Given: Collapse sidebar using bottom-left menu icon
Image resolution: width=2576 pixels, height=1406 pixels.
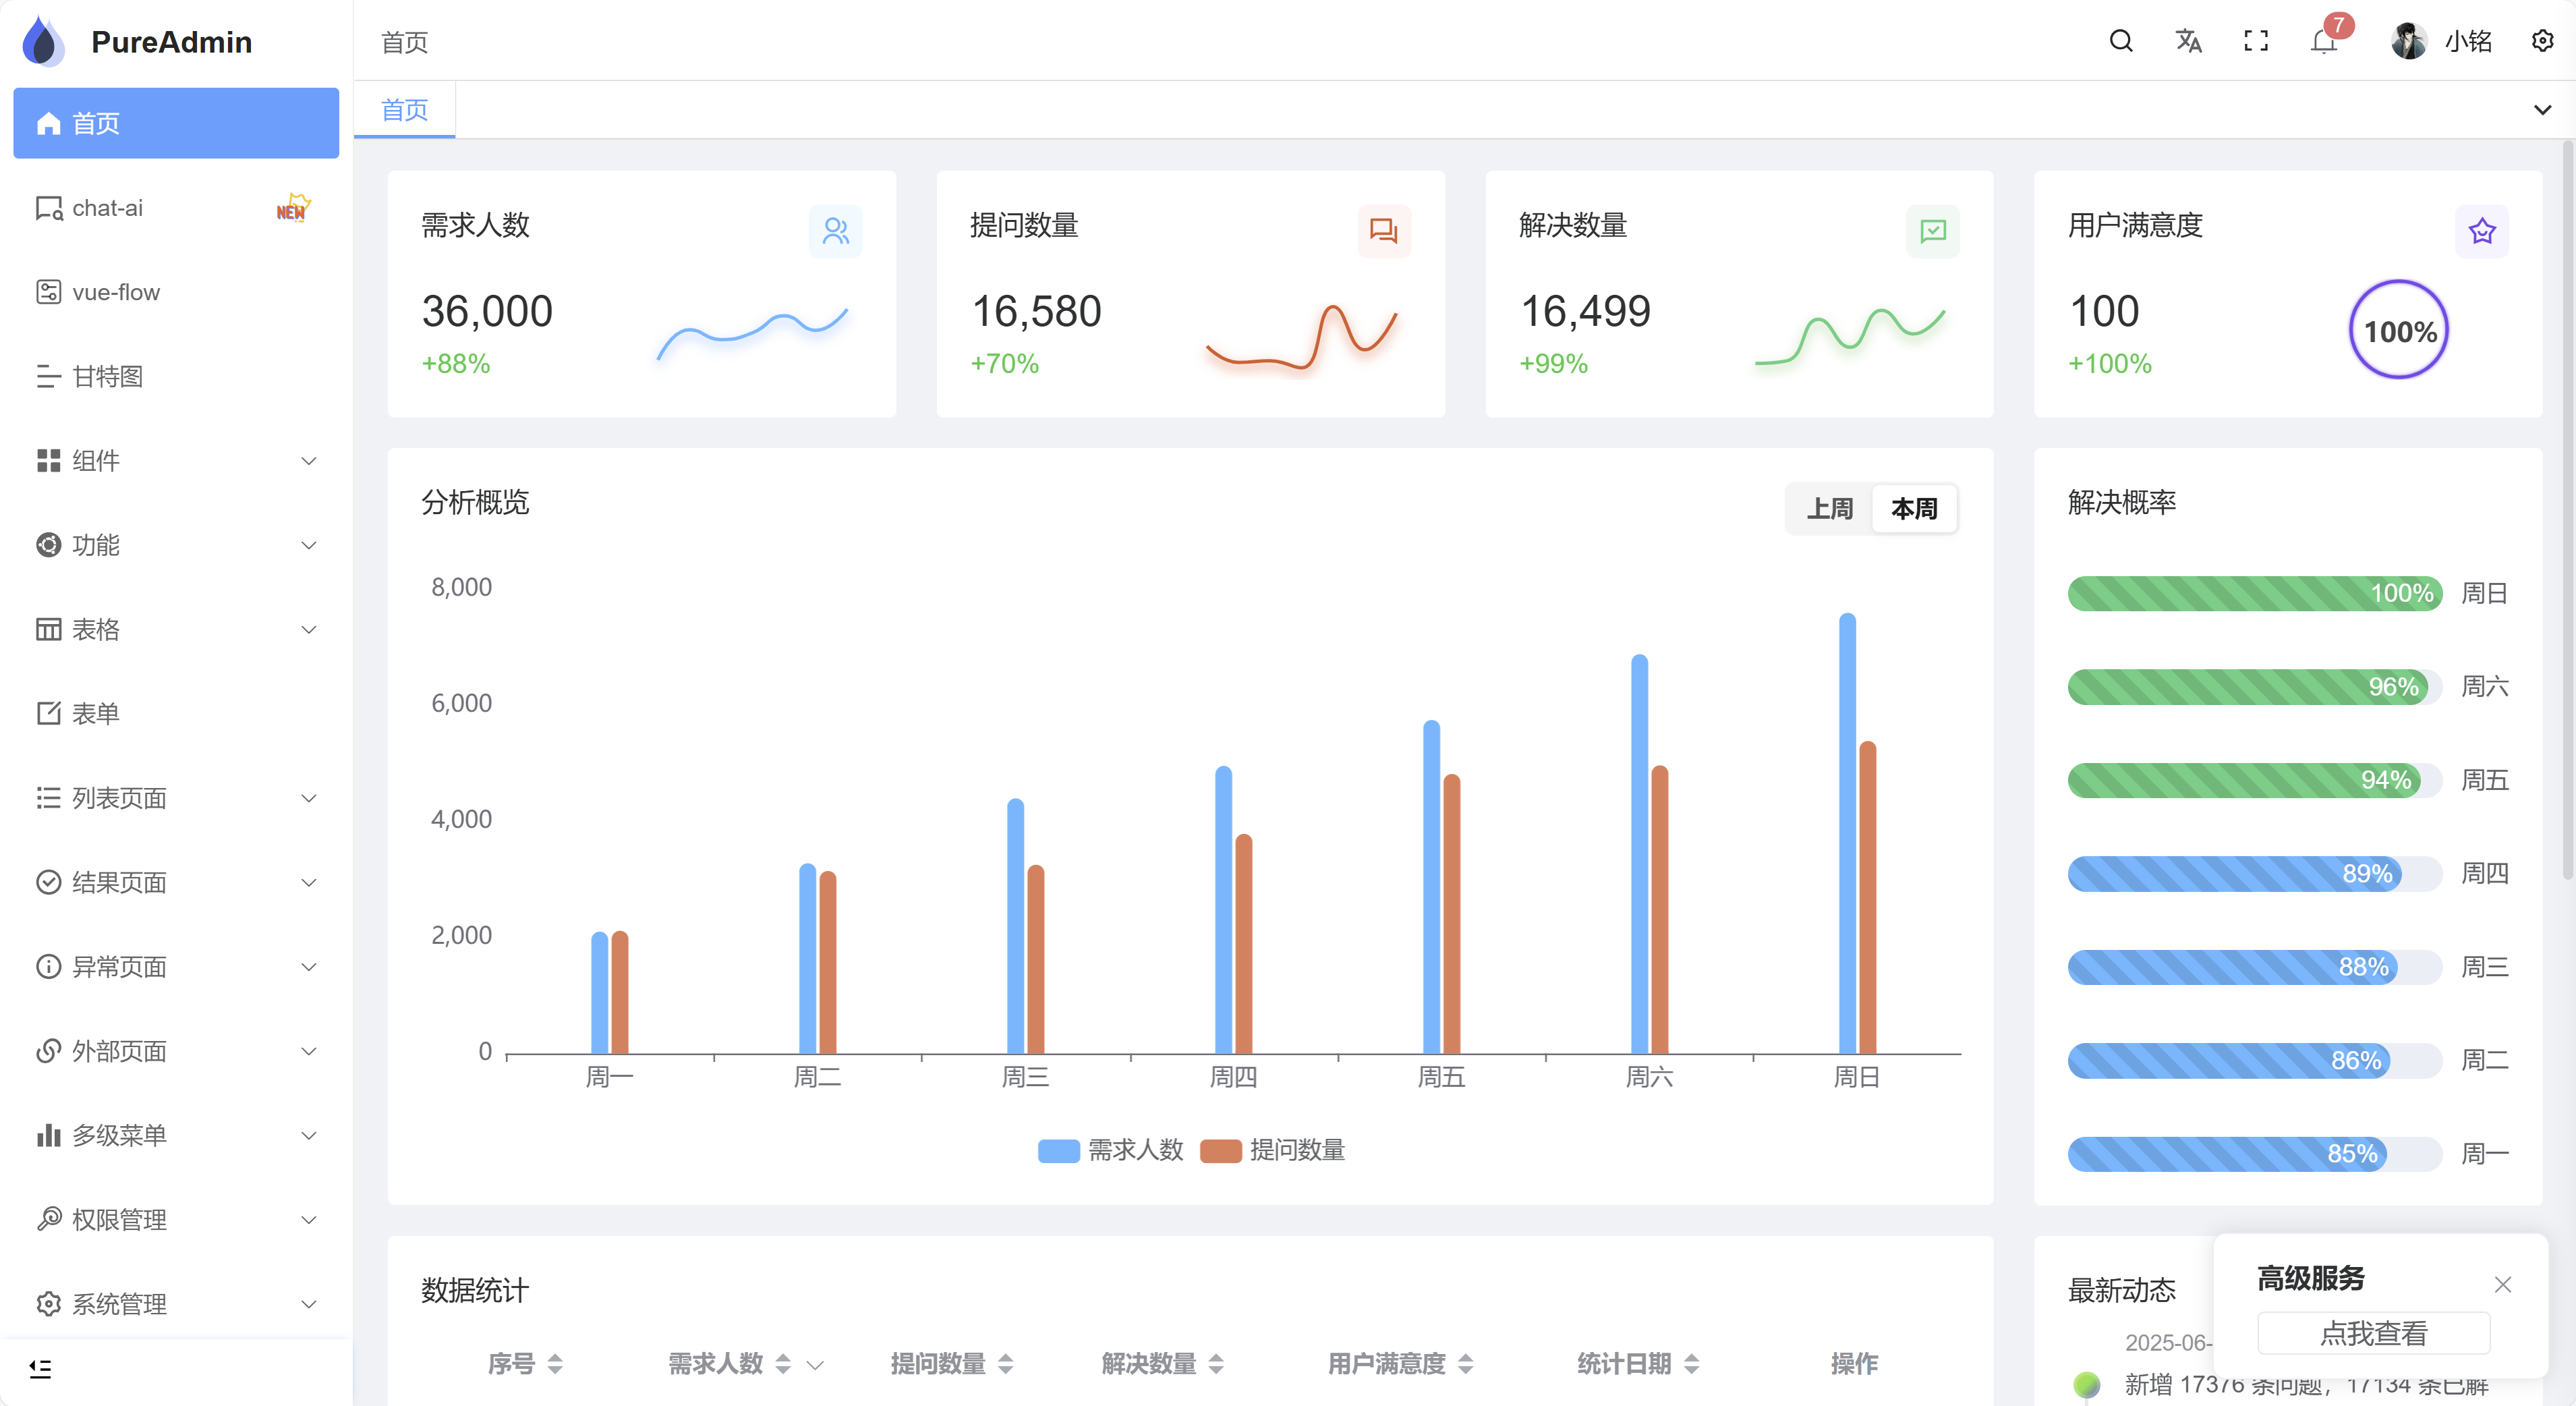Looking at the screenshot, I should tap(40, 1368).
